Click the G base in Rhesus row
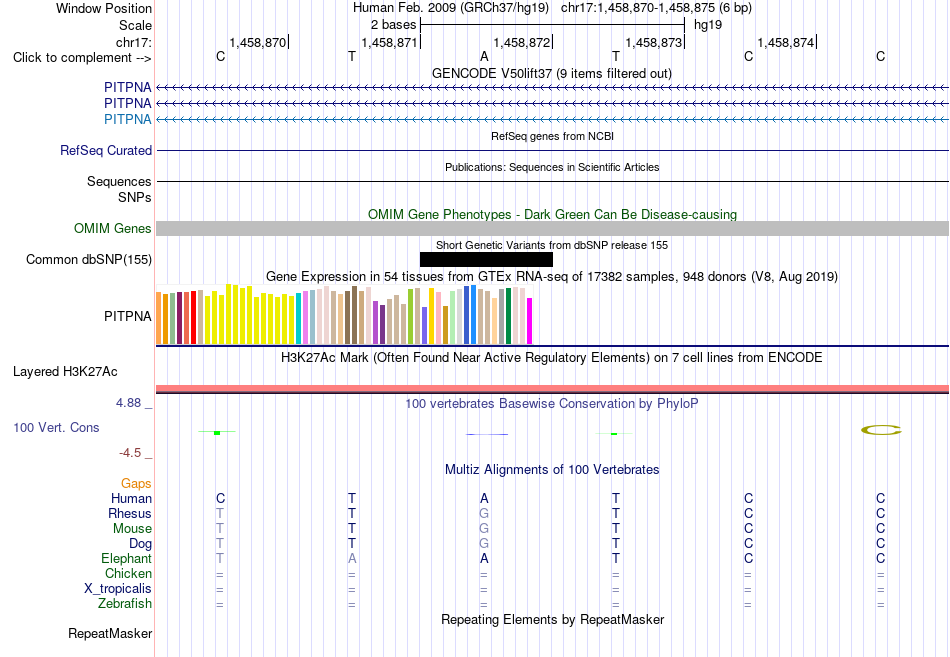950x657 pixels. pos(484,513)
